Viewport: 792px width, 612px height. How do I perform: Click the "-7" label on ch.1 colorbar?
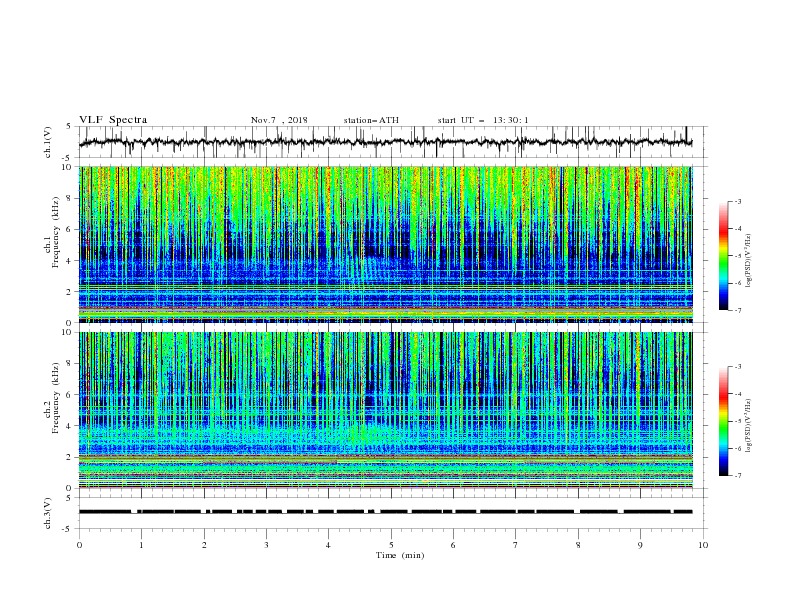click(x=738, y=310)
